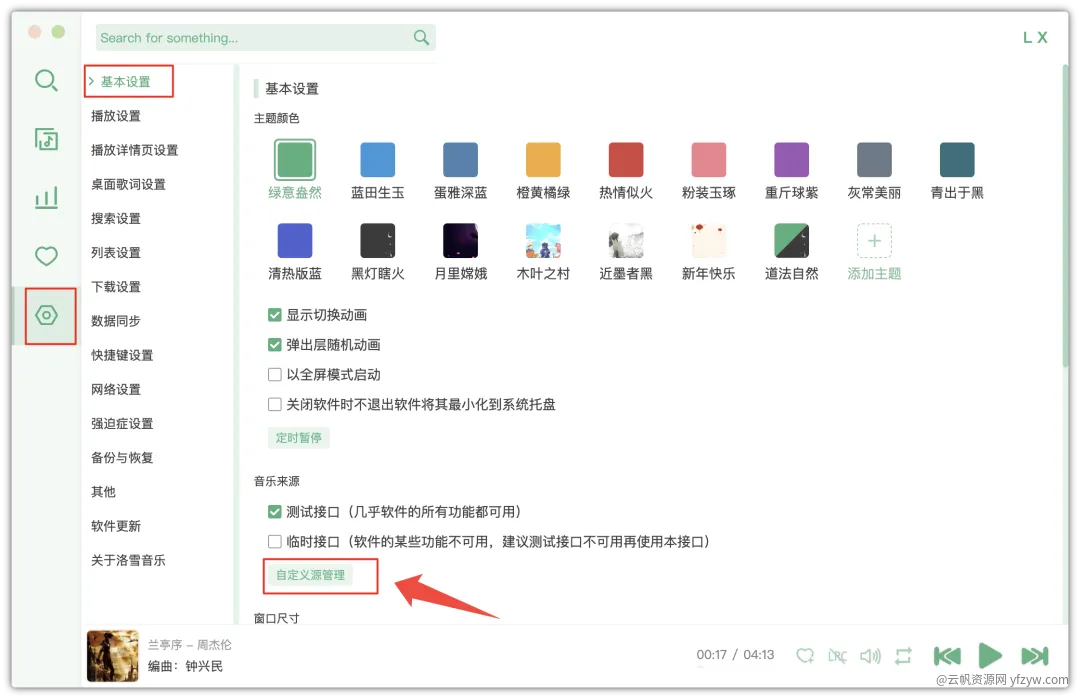Click the Search for something input field
1080x699 pixels.
click(x=255, y=38)
